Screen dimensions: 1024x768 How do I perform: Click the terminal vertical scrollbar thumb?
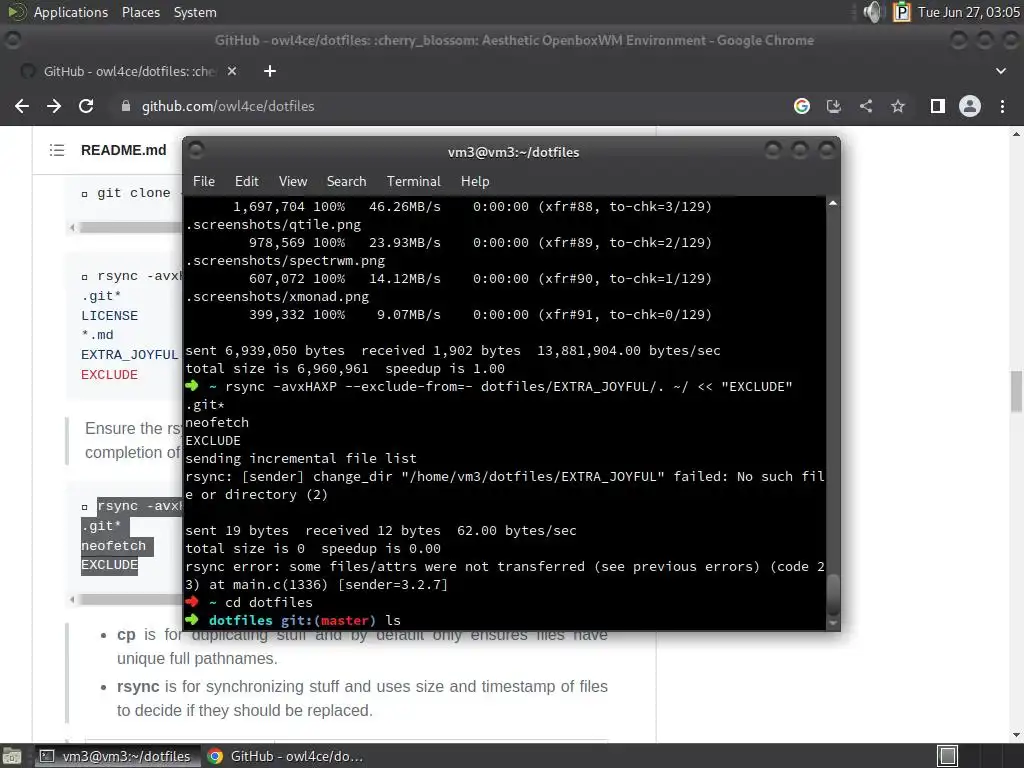pyautogui.click(x=833, y=595)
